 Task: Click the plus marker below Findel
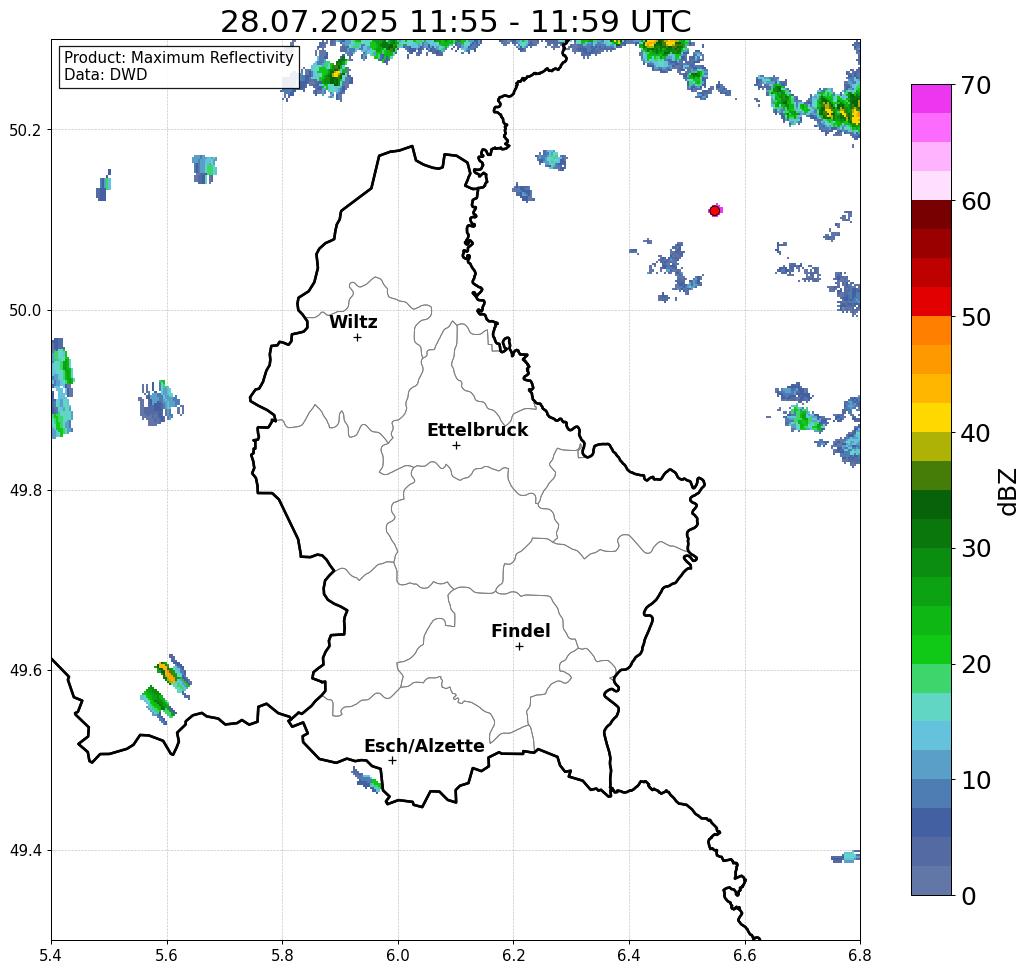[x=519, y=647]
